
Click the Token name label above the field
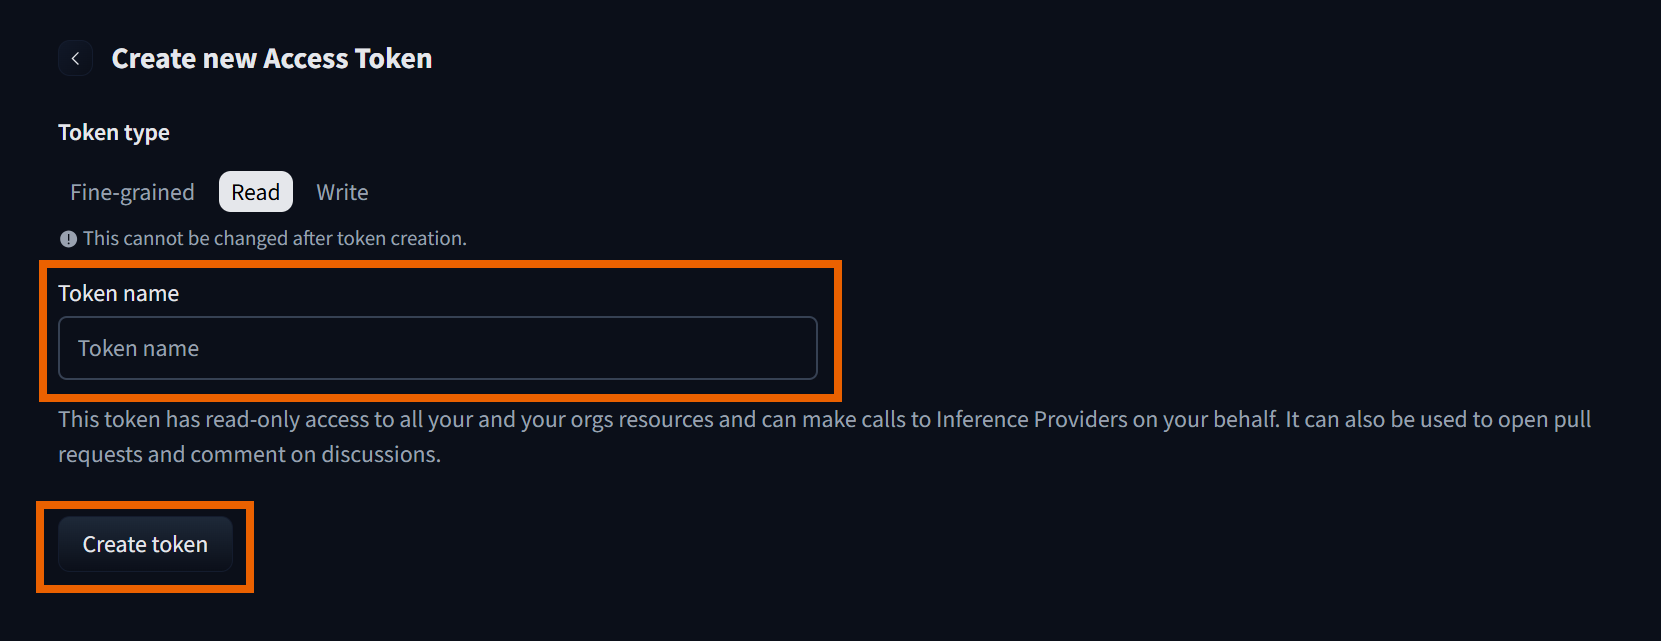[x=118, y=293]
